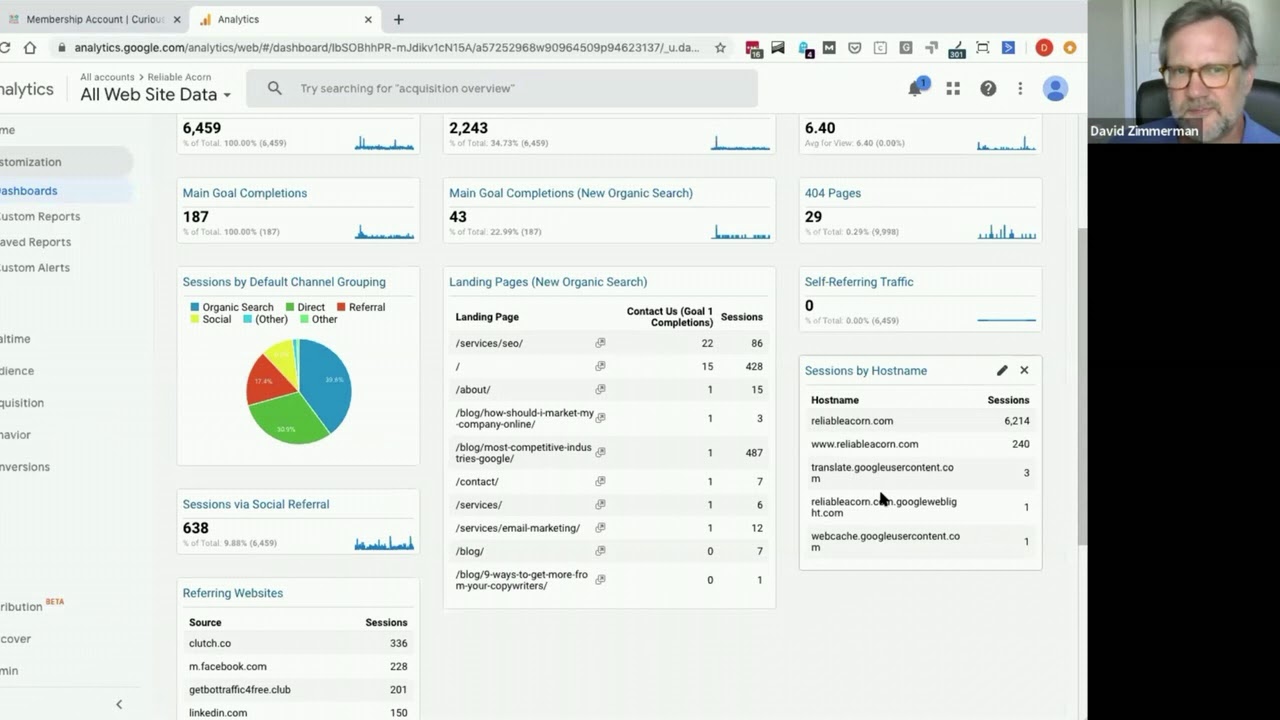
Task: Open Main Goal Completions (New Organic Search) title
Action: [x=571, y=193]
